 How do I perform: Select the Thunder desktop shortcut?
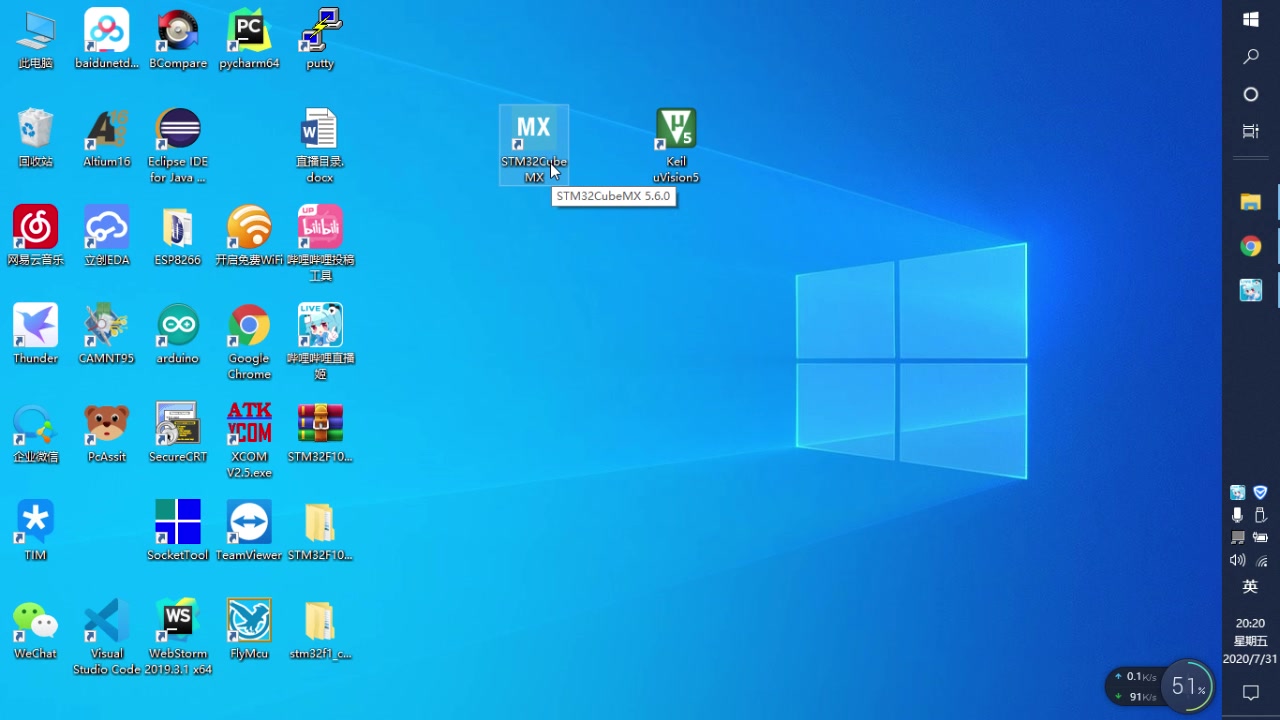[35, 334]
